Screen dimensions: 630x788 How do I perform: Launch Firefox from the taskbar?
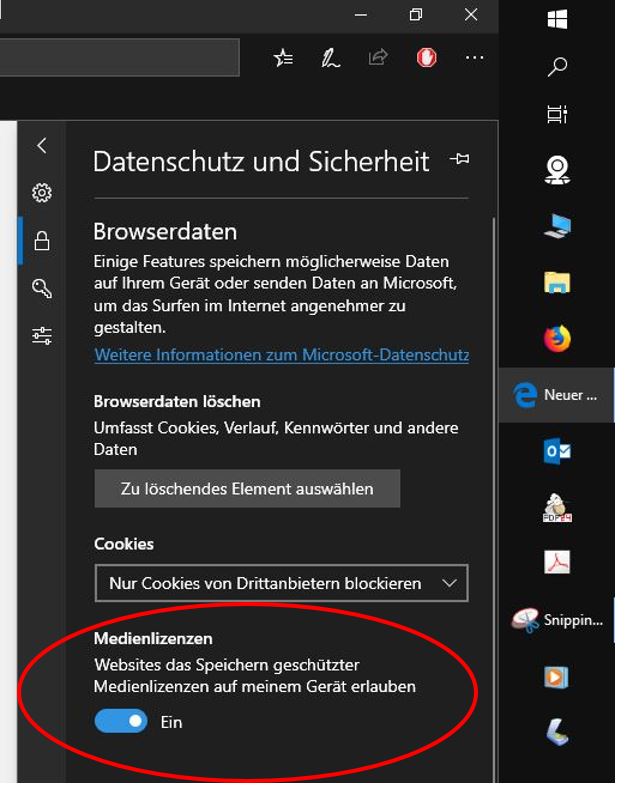click(x=557, y=338)
